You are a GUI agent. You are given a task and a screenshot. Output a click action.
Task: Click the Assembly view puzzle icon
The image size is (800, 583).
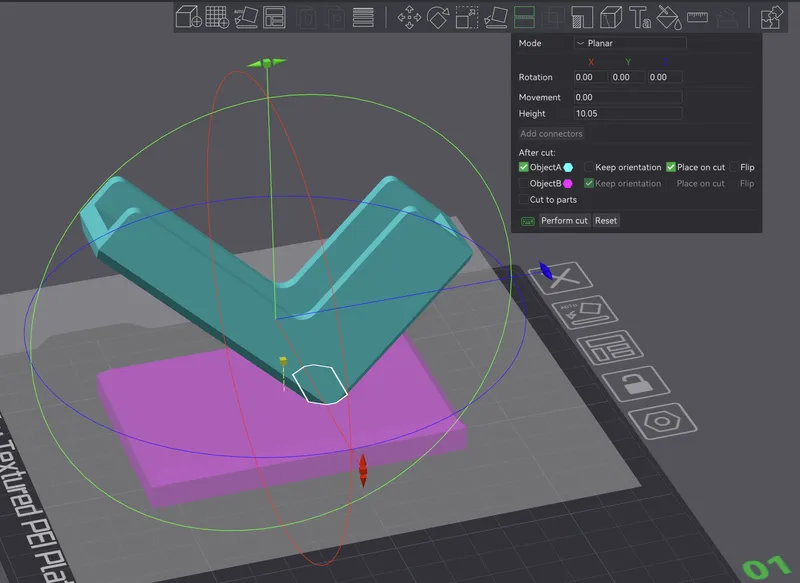(x=771, y=17)
